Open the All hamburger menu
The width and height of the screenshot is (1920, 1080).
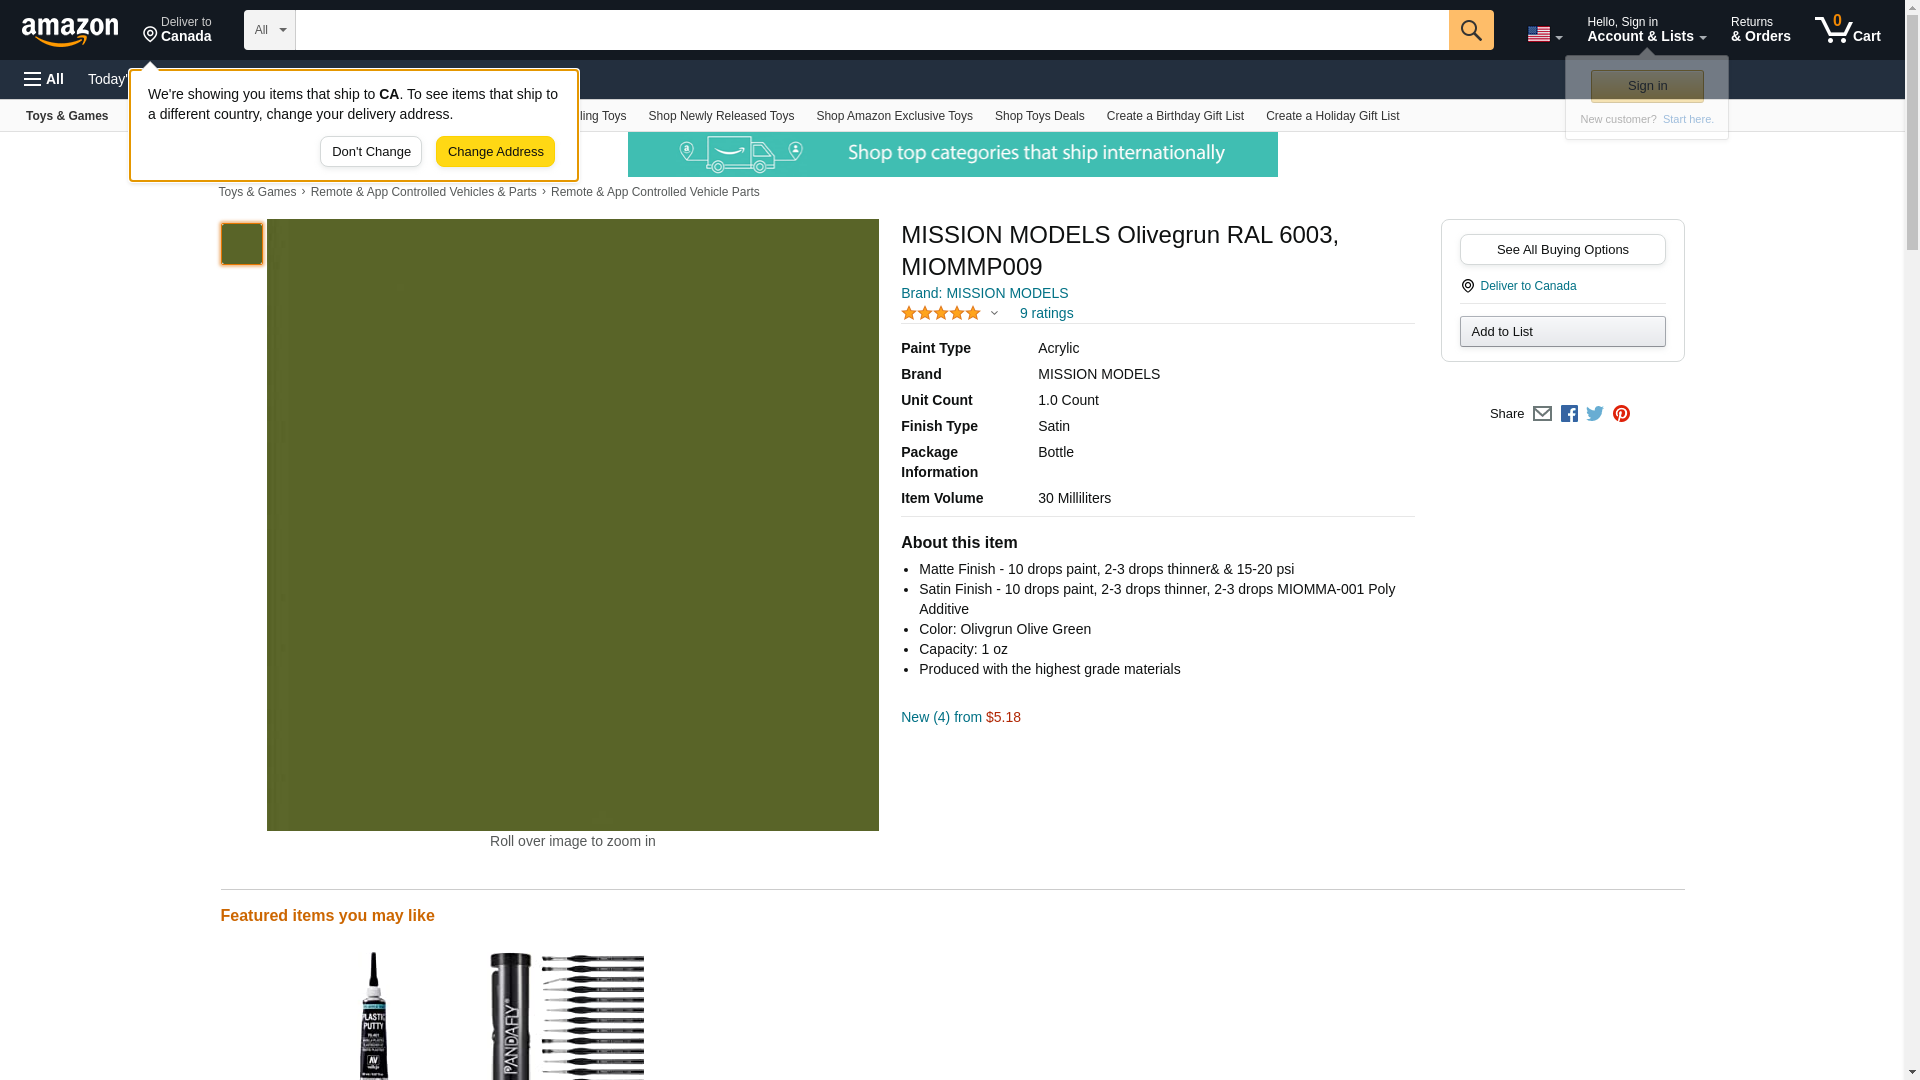coord(44,79)
